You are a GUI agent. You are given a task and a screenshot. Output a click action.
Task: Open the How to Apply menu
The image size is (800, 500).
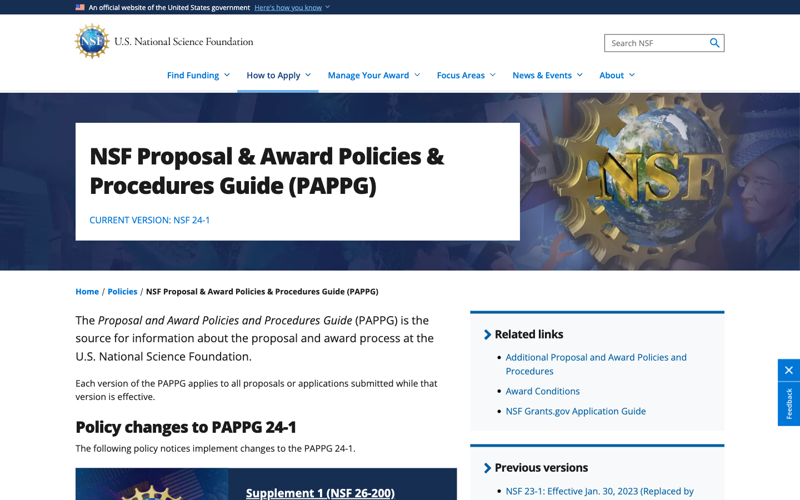[x=278, y=75]
